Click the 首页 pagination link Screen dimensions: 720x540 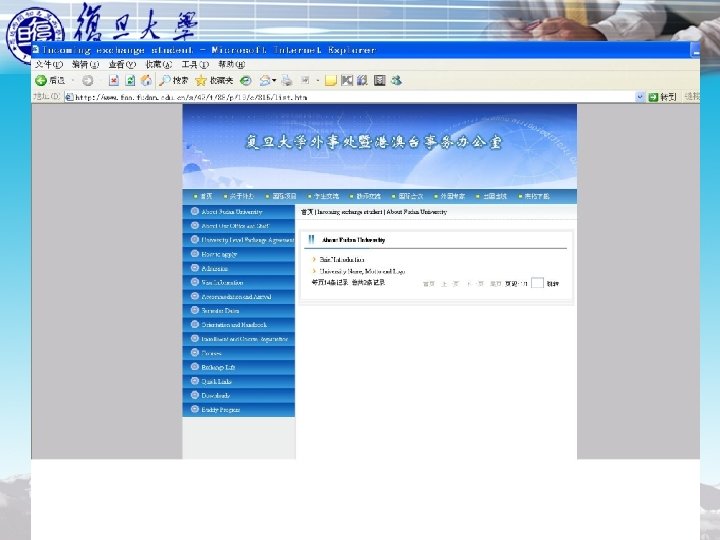[x=428, y=284]
